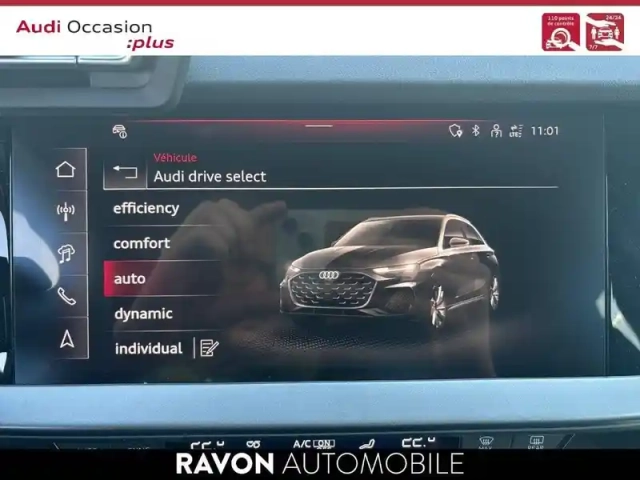Select the efficiency drive mode

pyautogui.click(x=146, y=208)
